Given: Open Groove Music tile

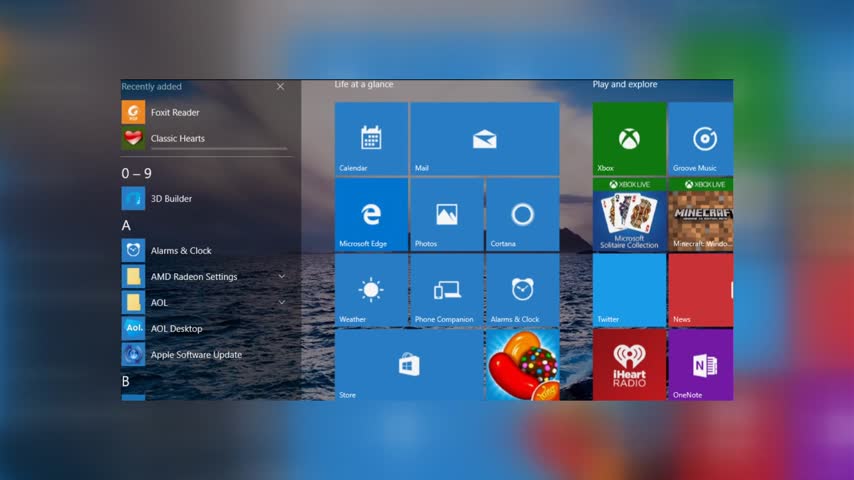Looking at the screenshot, I should point(700,139).
